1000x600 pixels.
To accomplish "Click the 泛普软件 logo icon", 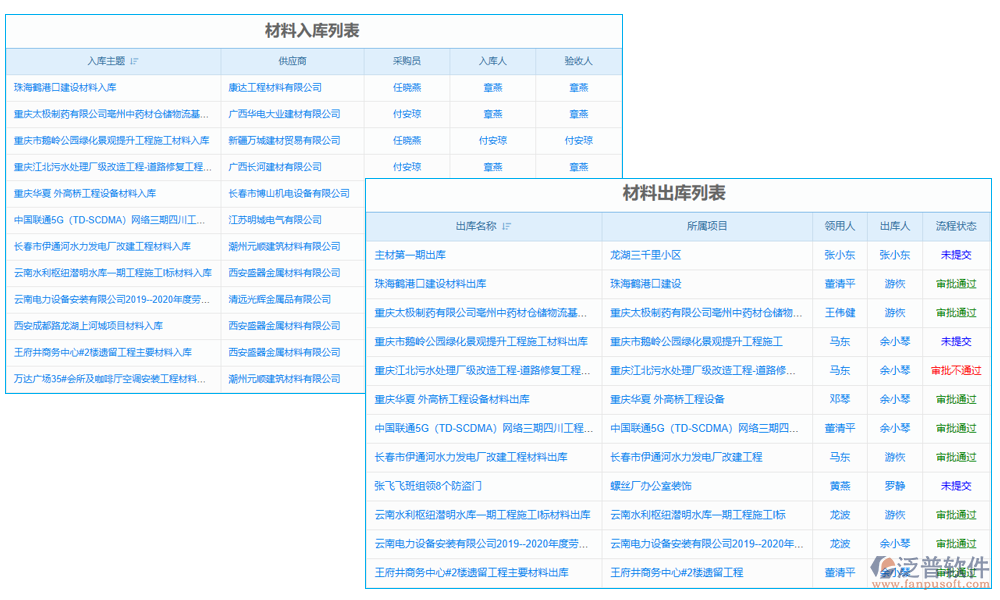I will (x=888, y=565).
